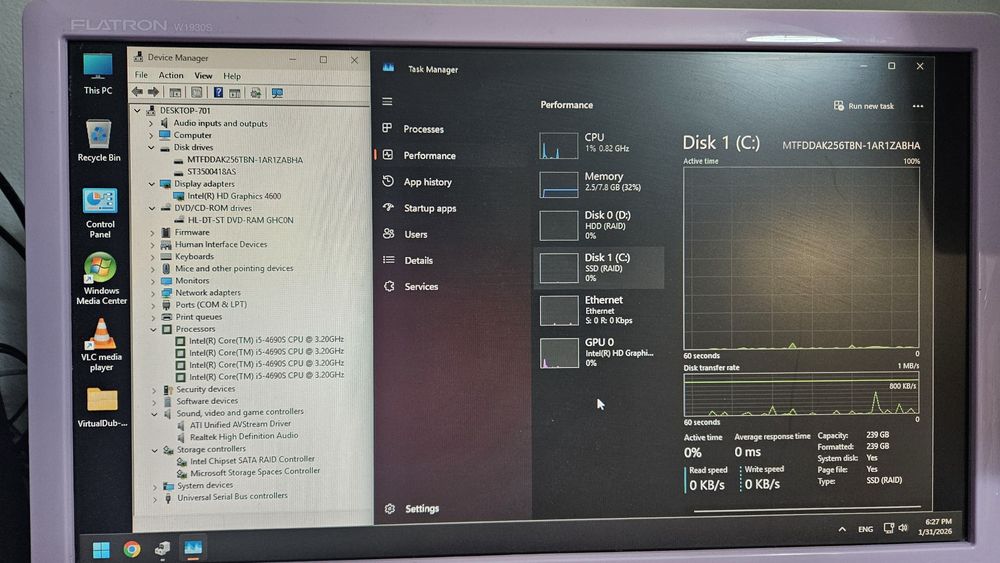The width and height of the screenshot is (1000, 563).
Task: Click the ENG language indicator
Action: pos(865,529)
